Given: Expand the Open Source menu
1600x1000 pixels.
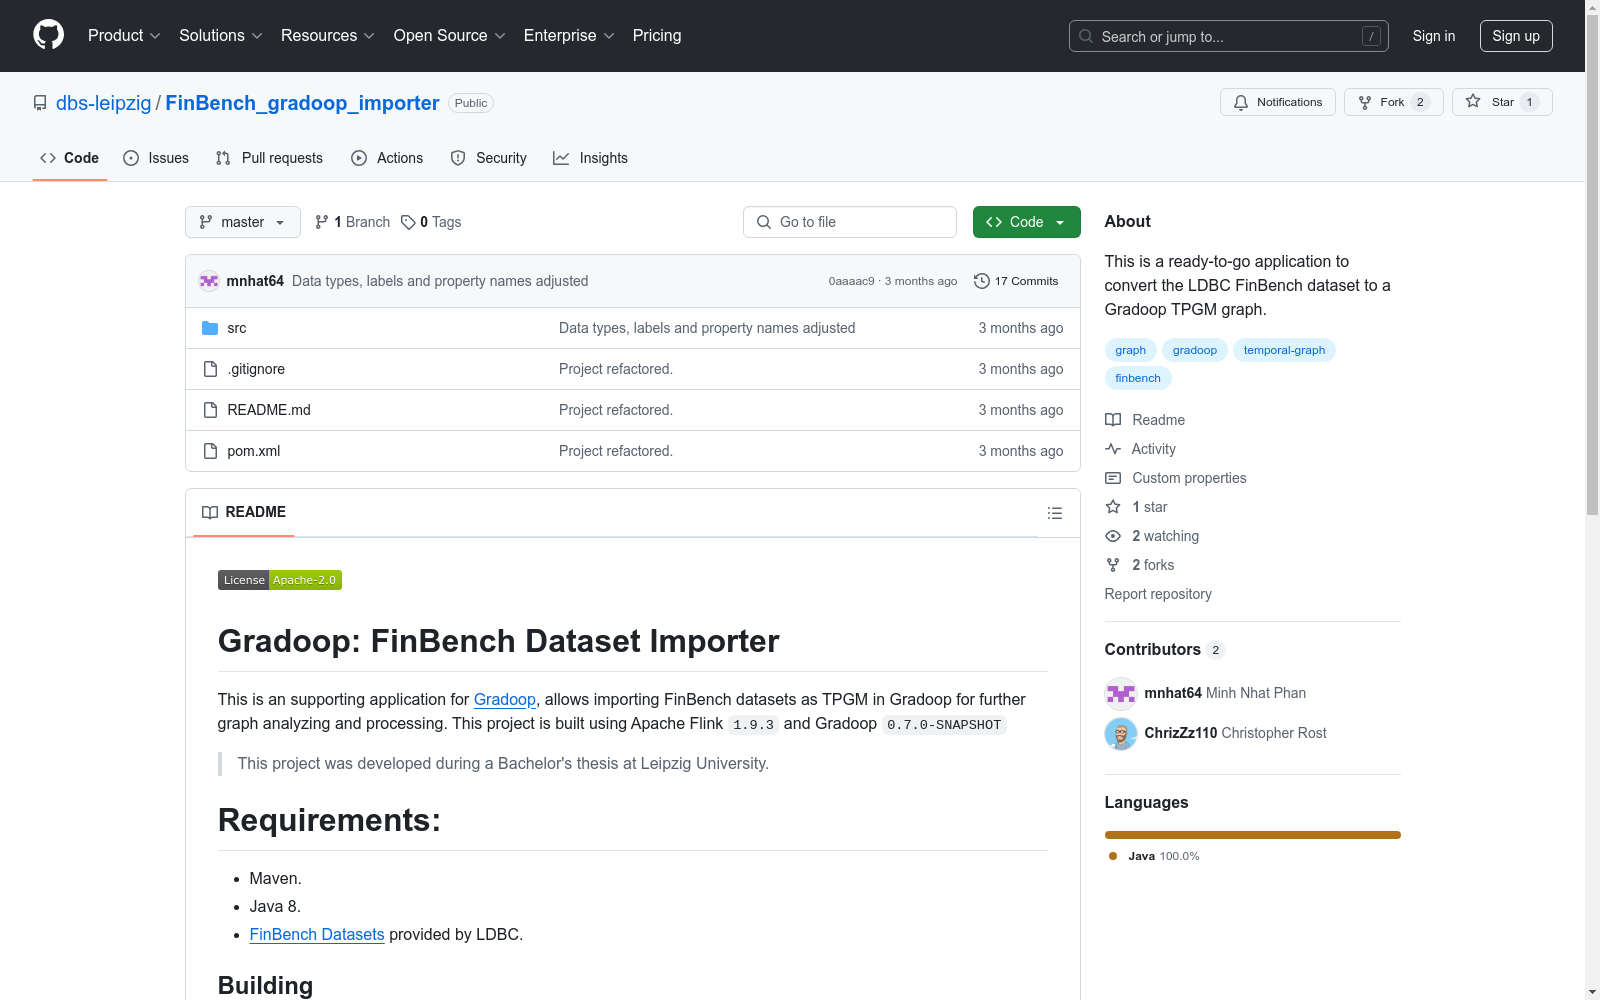Looking at the screenshot, I should click(450, 36).
